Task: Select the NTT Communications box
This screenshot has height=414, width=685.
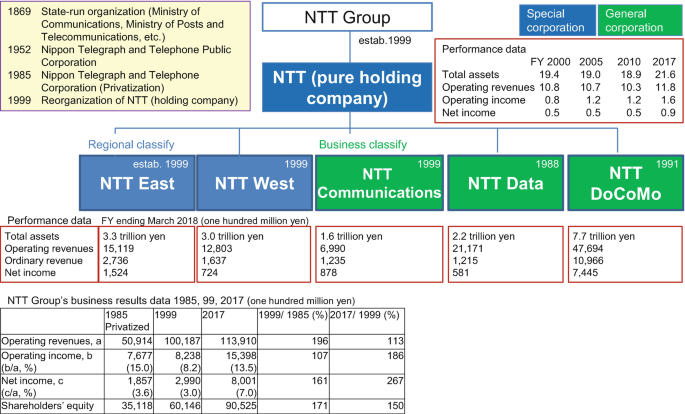Action: click(379, 183)
